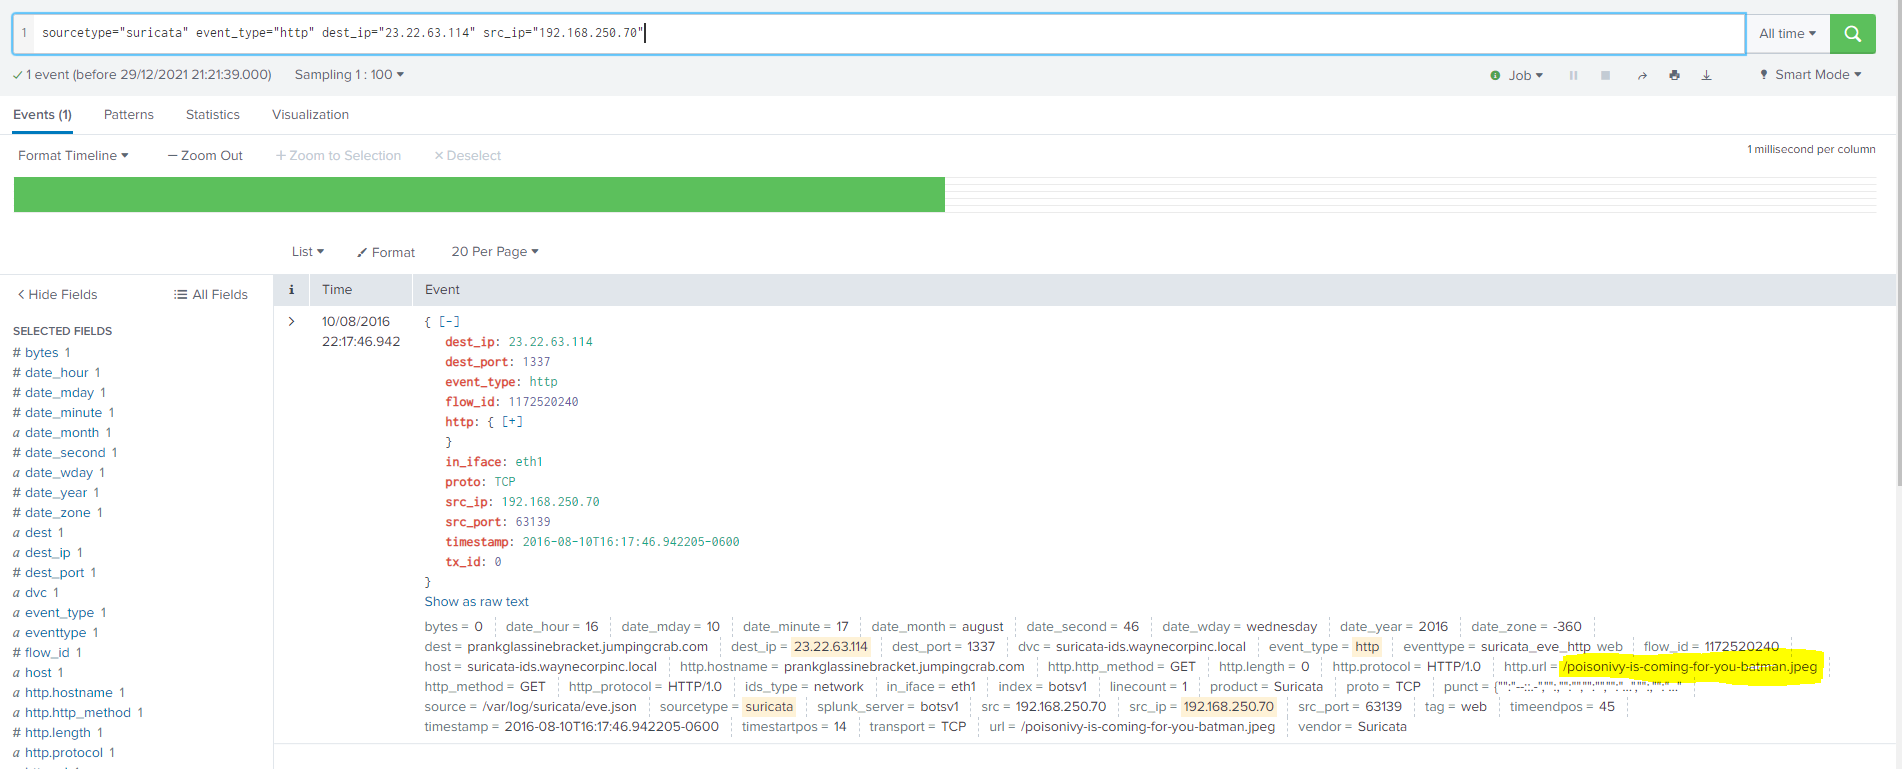
Task: Pause the search job
Action: 1573,75
